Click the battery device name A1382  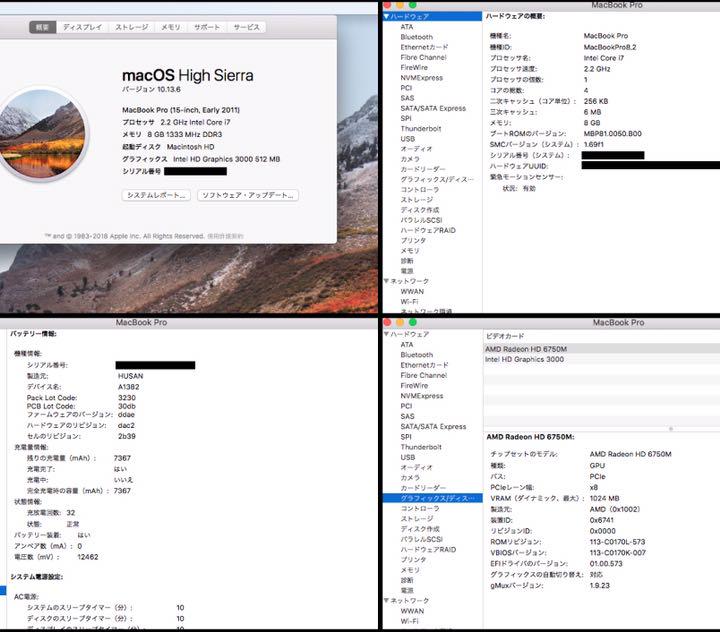click(129, 387)
